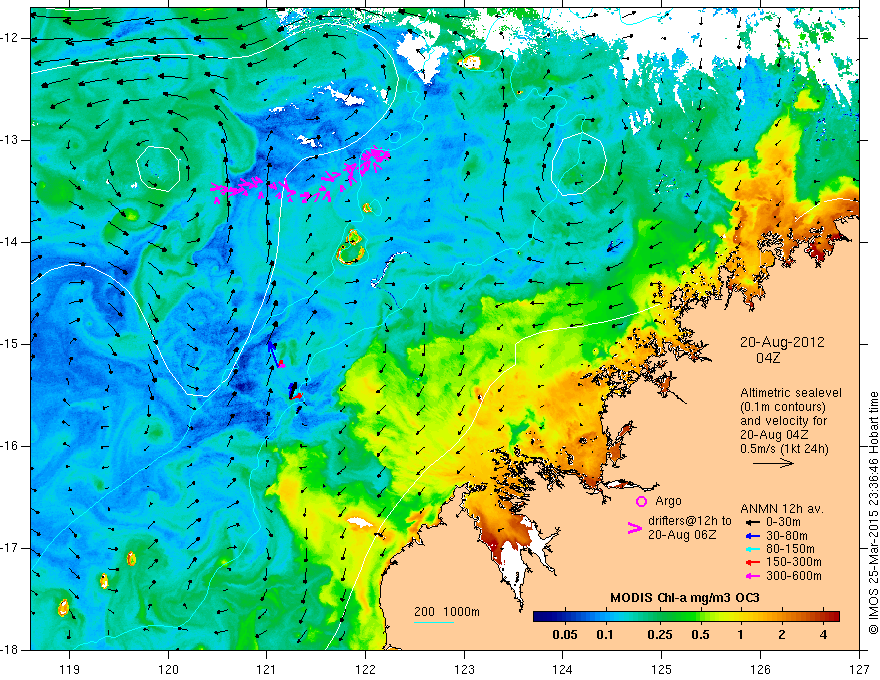Viewport: 880px width, 680px height.
Task: Select the red 150-300m arrow legend symbol
Action: 753,563
